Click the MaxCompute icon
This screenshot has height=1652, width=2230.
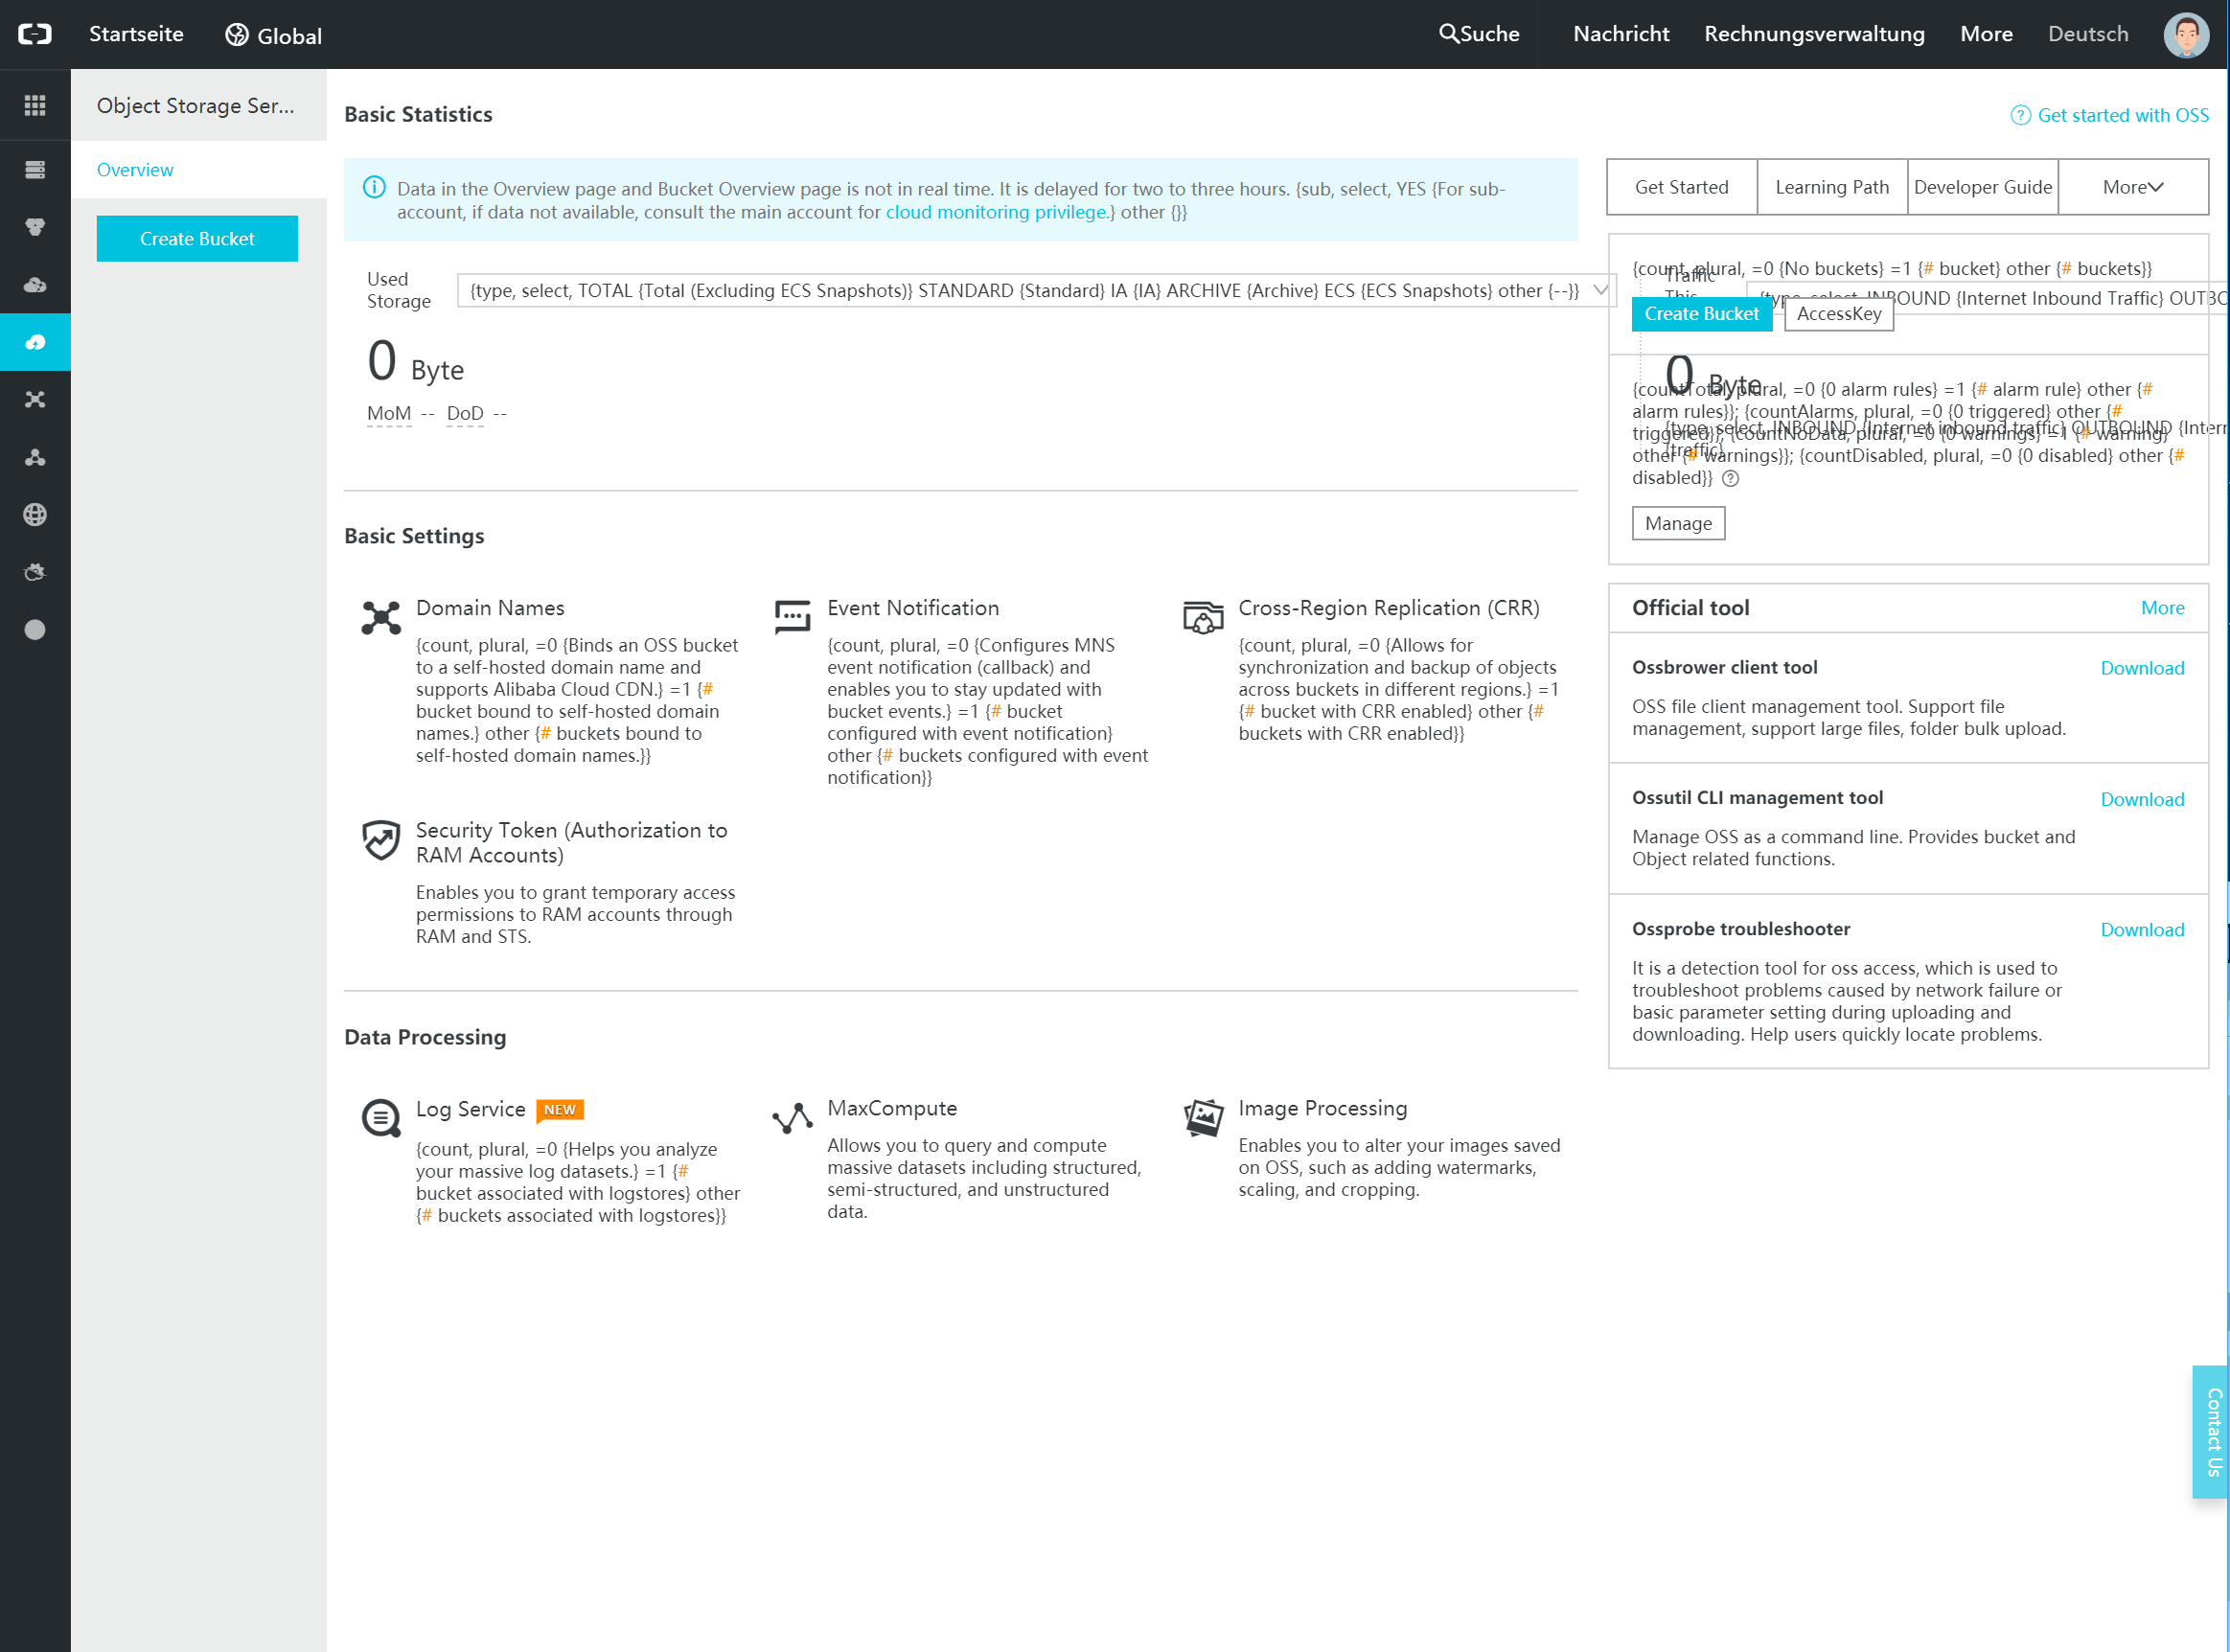coord(792,1118)
